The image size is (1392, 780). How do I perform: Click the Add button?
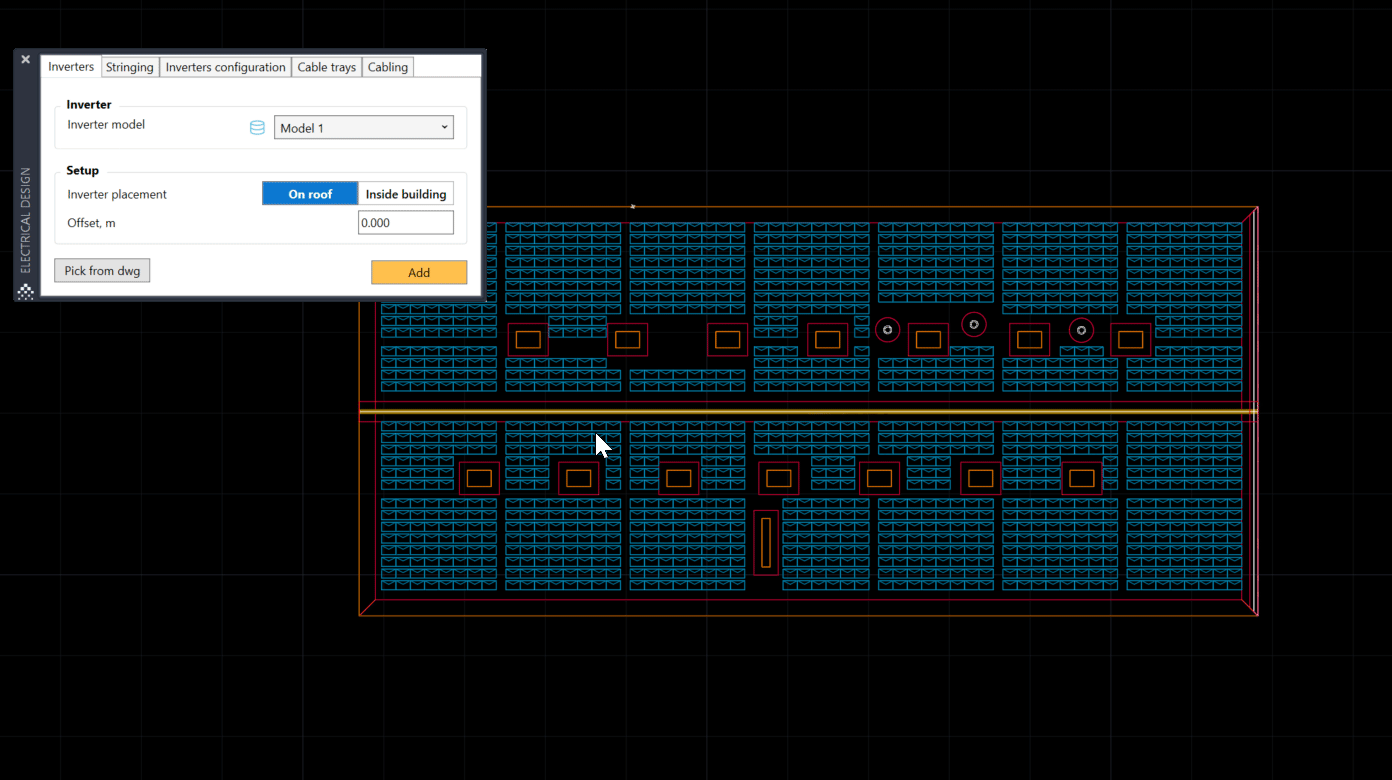[418, 272]
